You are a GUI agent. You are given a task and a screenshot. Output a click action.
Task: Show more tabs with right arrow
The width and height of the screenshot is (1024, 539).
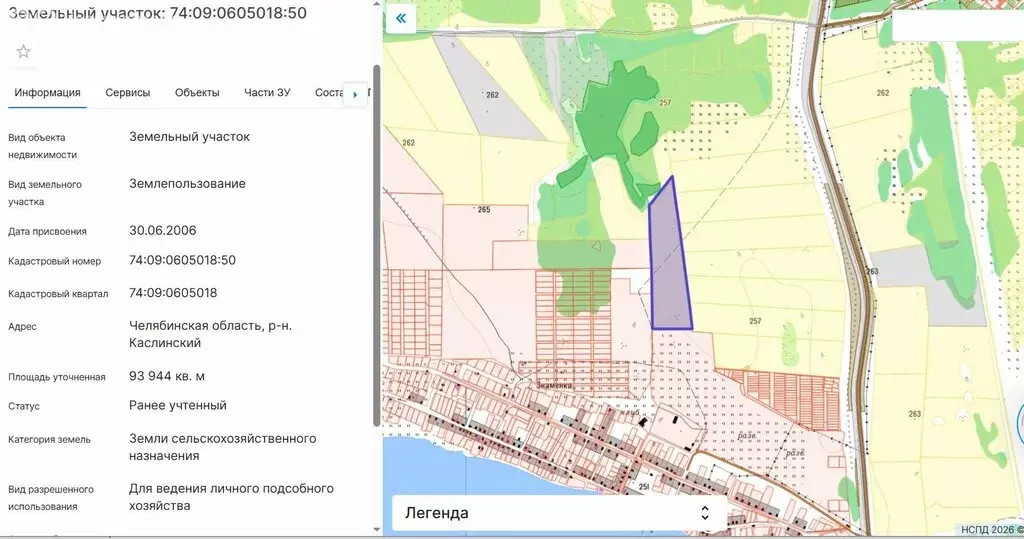pos(355,95)
